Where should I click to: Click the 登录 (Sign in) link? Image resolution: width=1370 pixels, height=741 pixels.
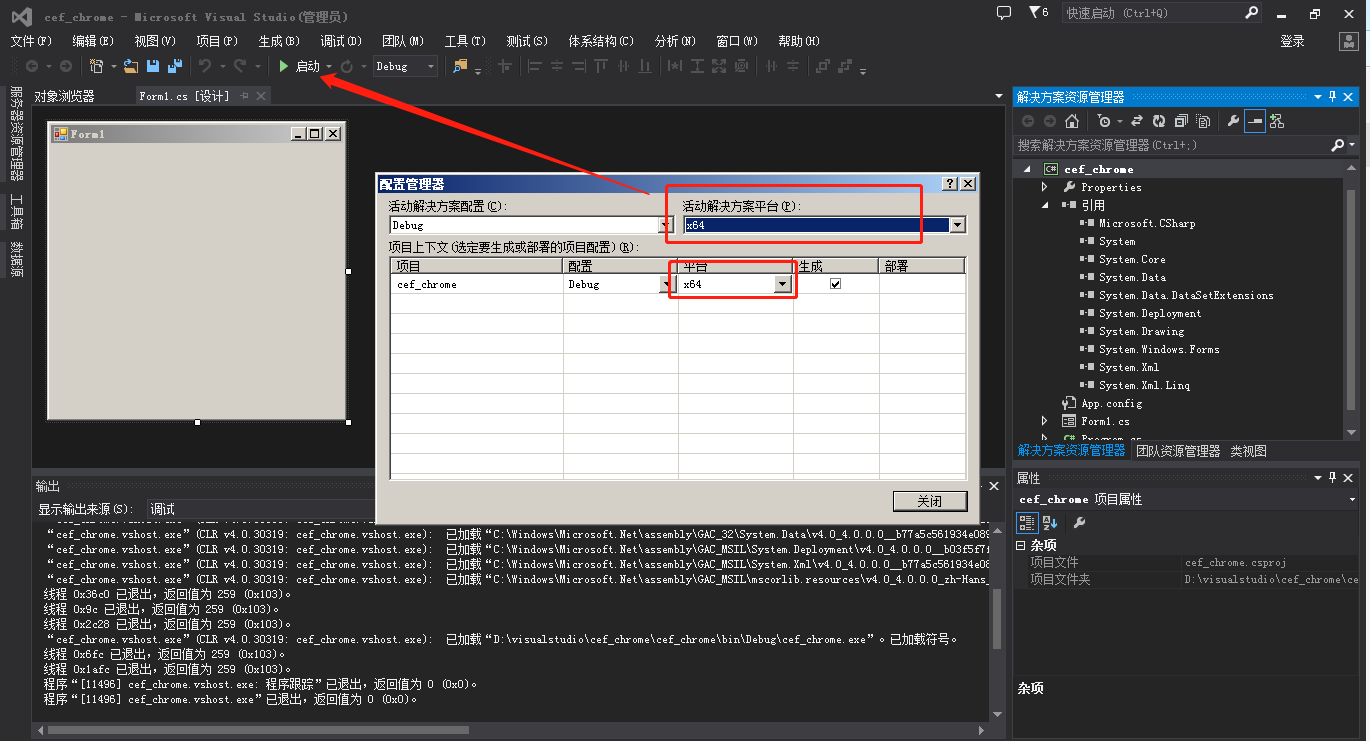(x=1292, y=41)
